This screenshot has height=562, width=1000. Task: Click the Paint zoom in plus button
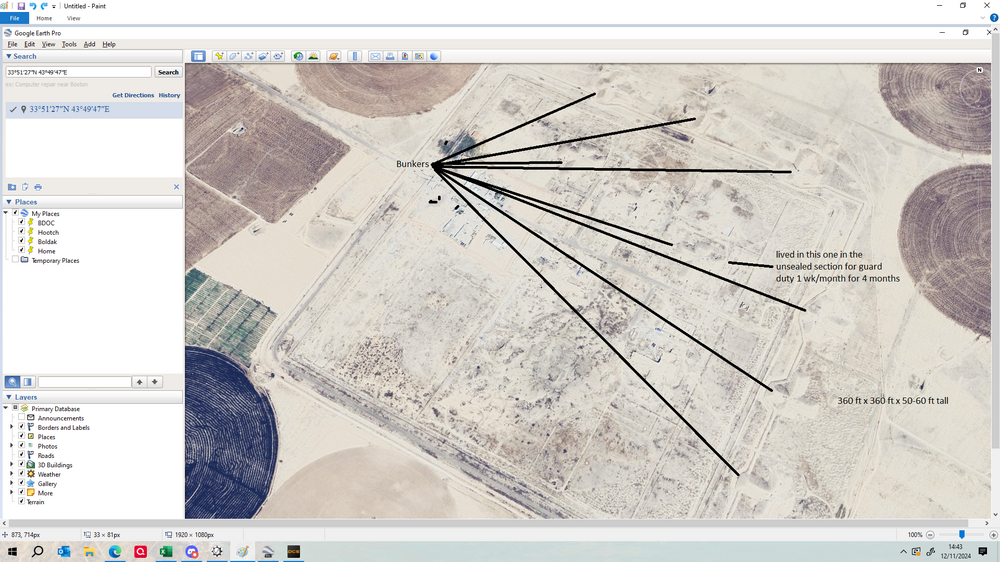point(993,535)
